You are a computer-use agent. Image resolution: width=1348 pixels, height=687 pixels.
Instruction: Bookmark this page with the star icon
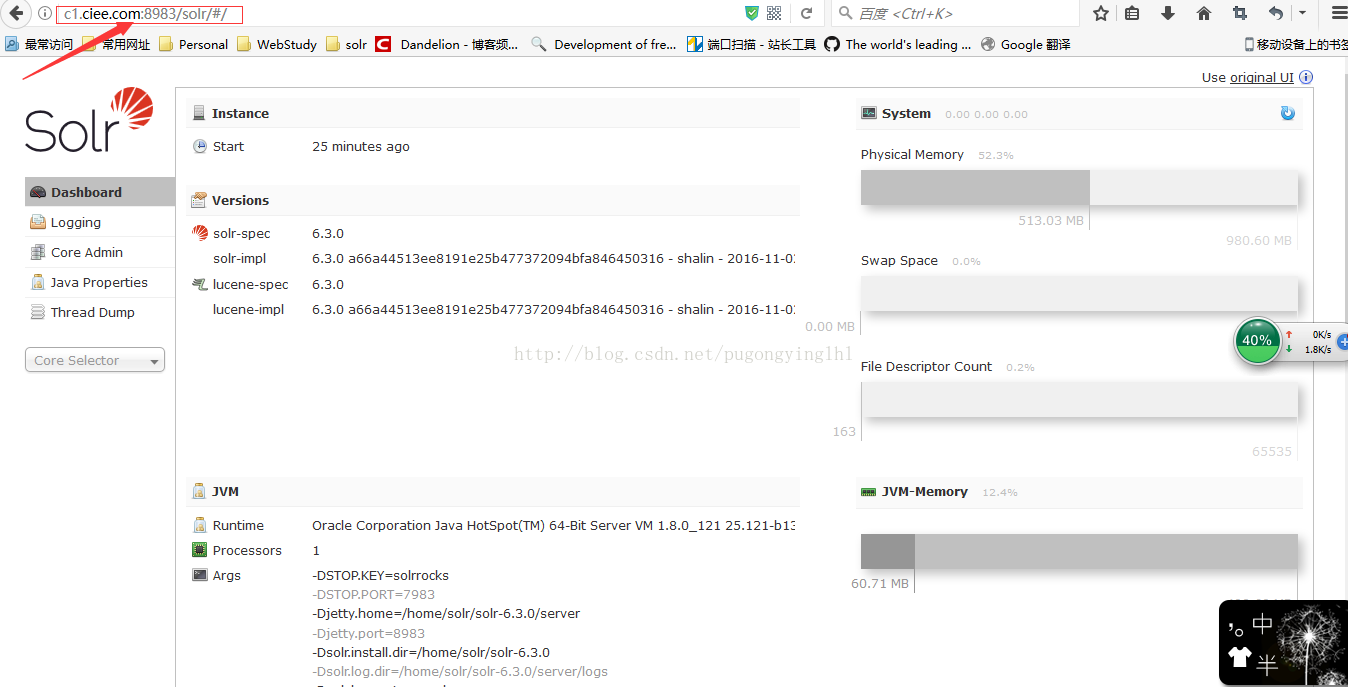click(1101, 13)
